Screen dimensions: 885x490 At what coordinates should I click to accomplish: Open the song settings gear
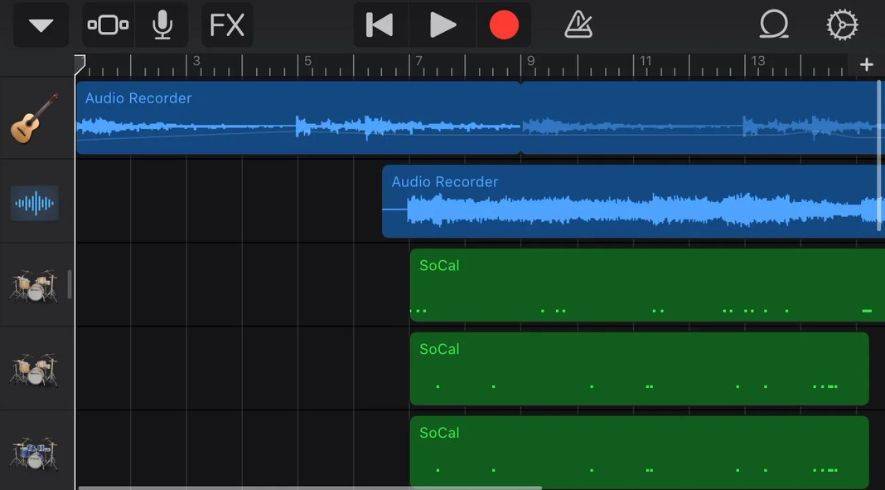(842, 25)
